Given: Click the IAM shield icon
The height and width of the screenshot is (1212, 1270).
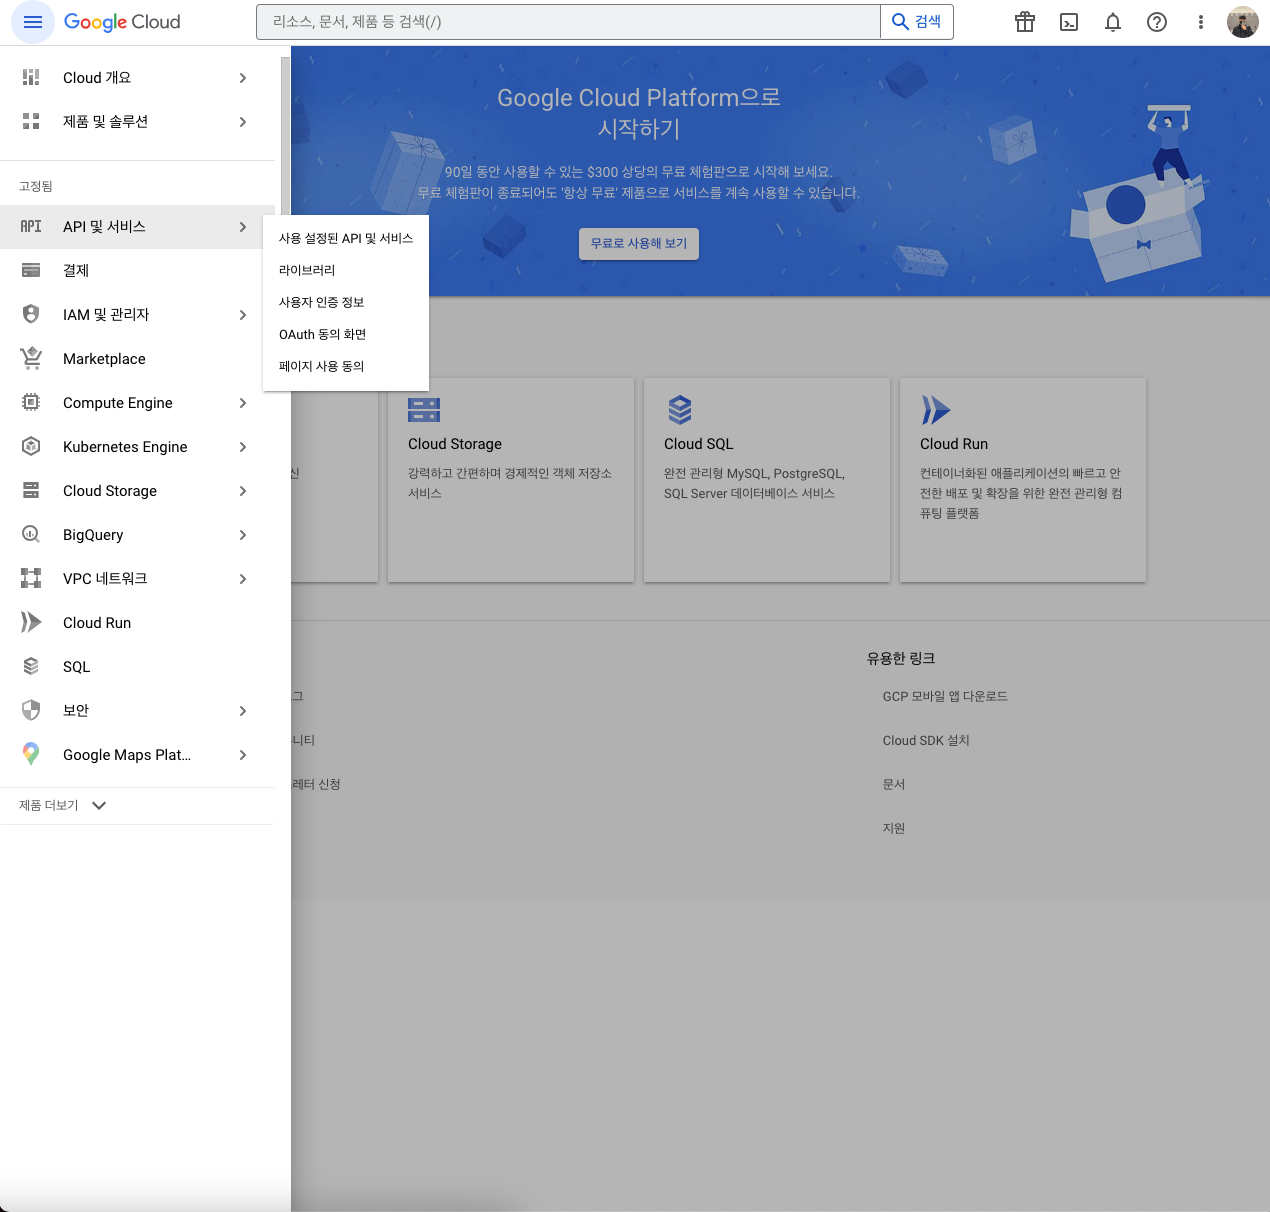Looking at the screenshot, I should [31, 314].
